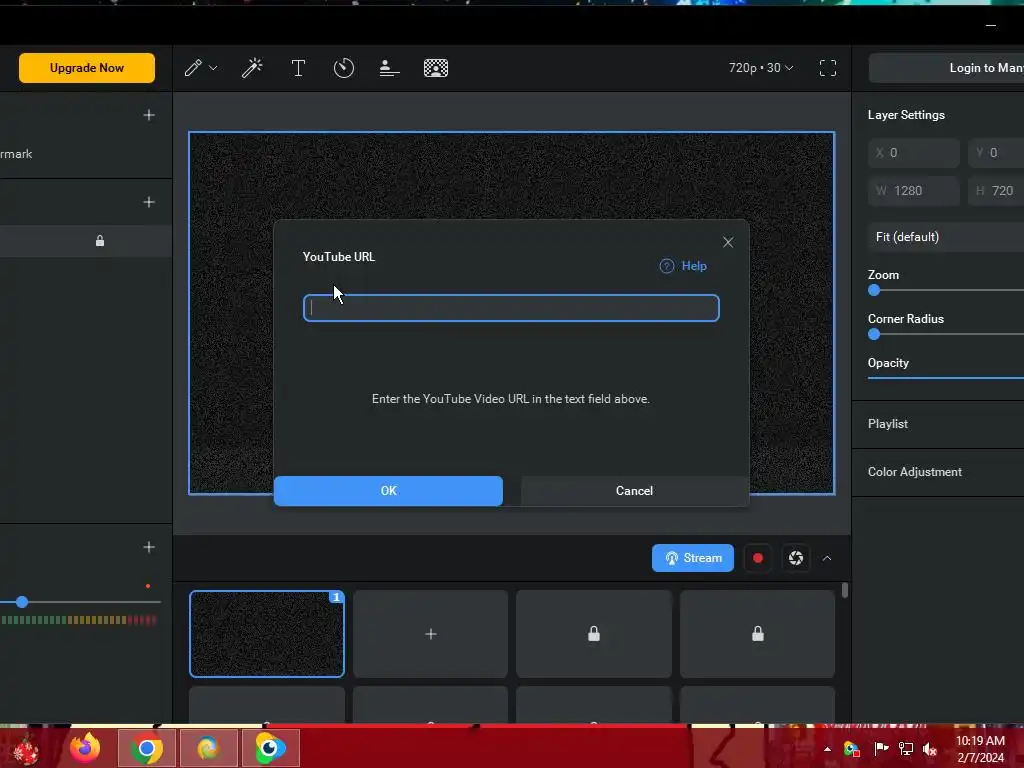
Task: Click the Start button ornament icon
Action: point(26,750)
